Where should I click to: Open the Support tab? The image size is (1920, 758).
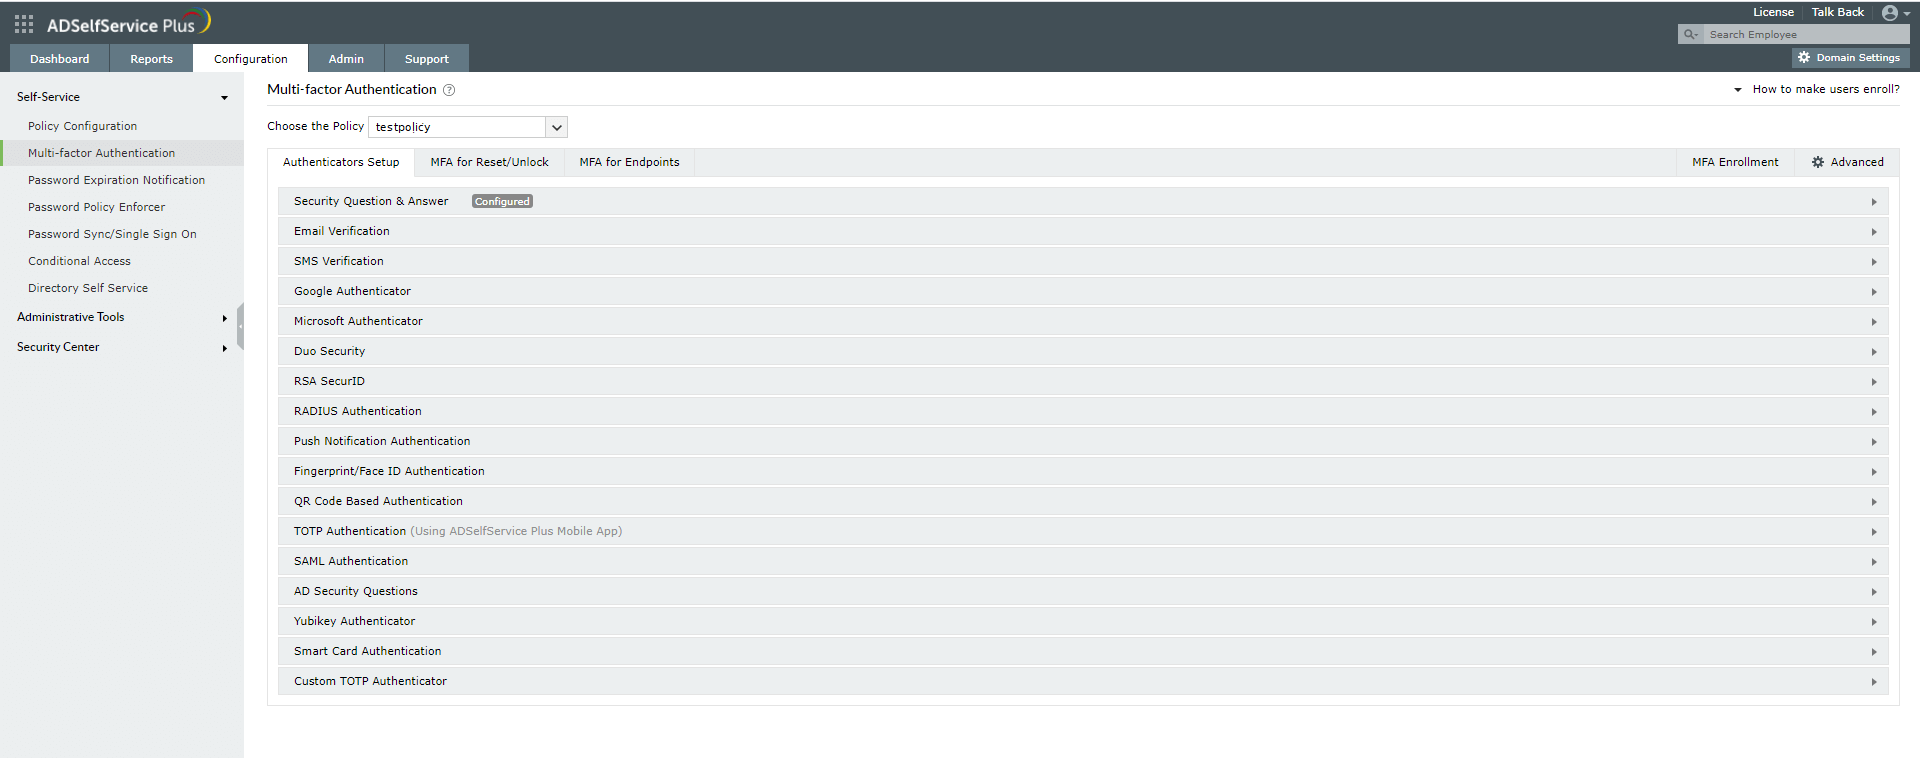(427, 59)
